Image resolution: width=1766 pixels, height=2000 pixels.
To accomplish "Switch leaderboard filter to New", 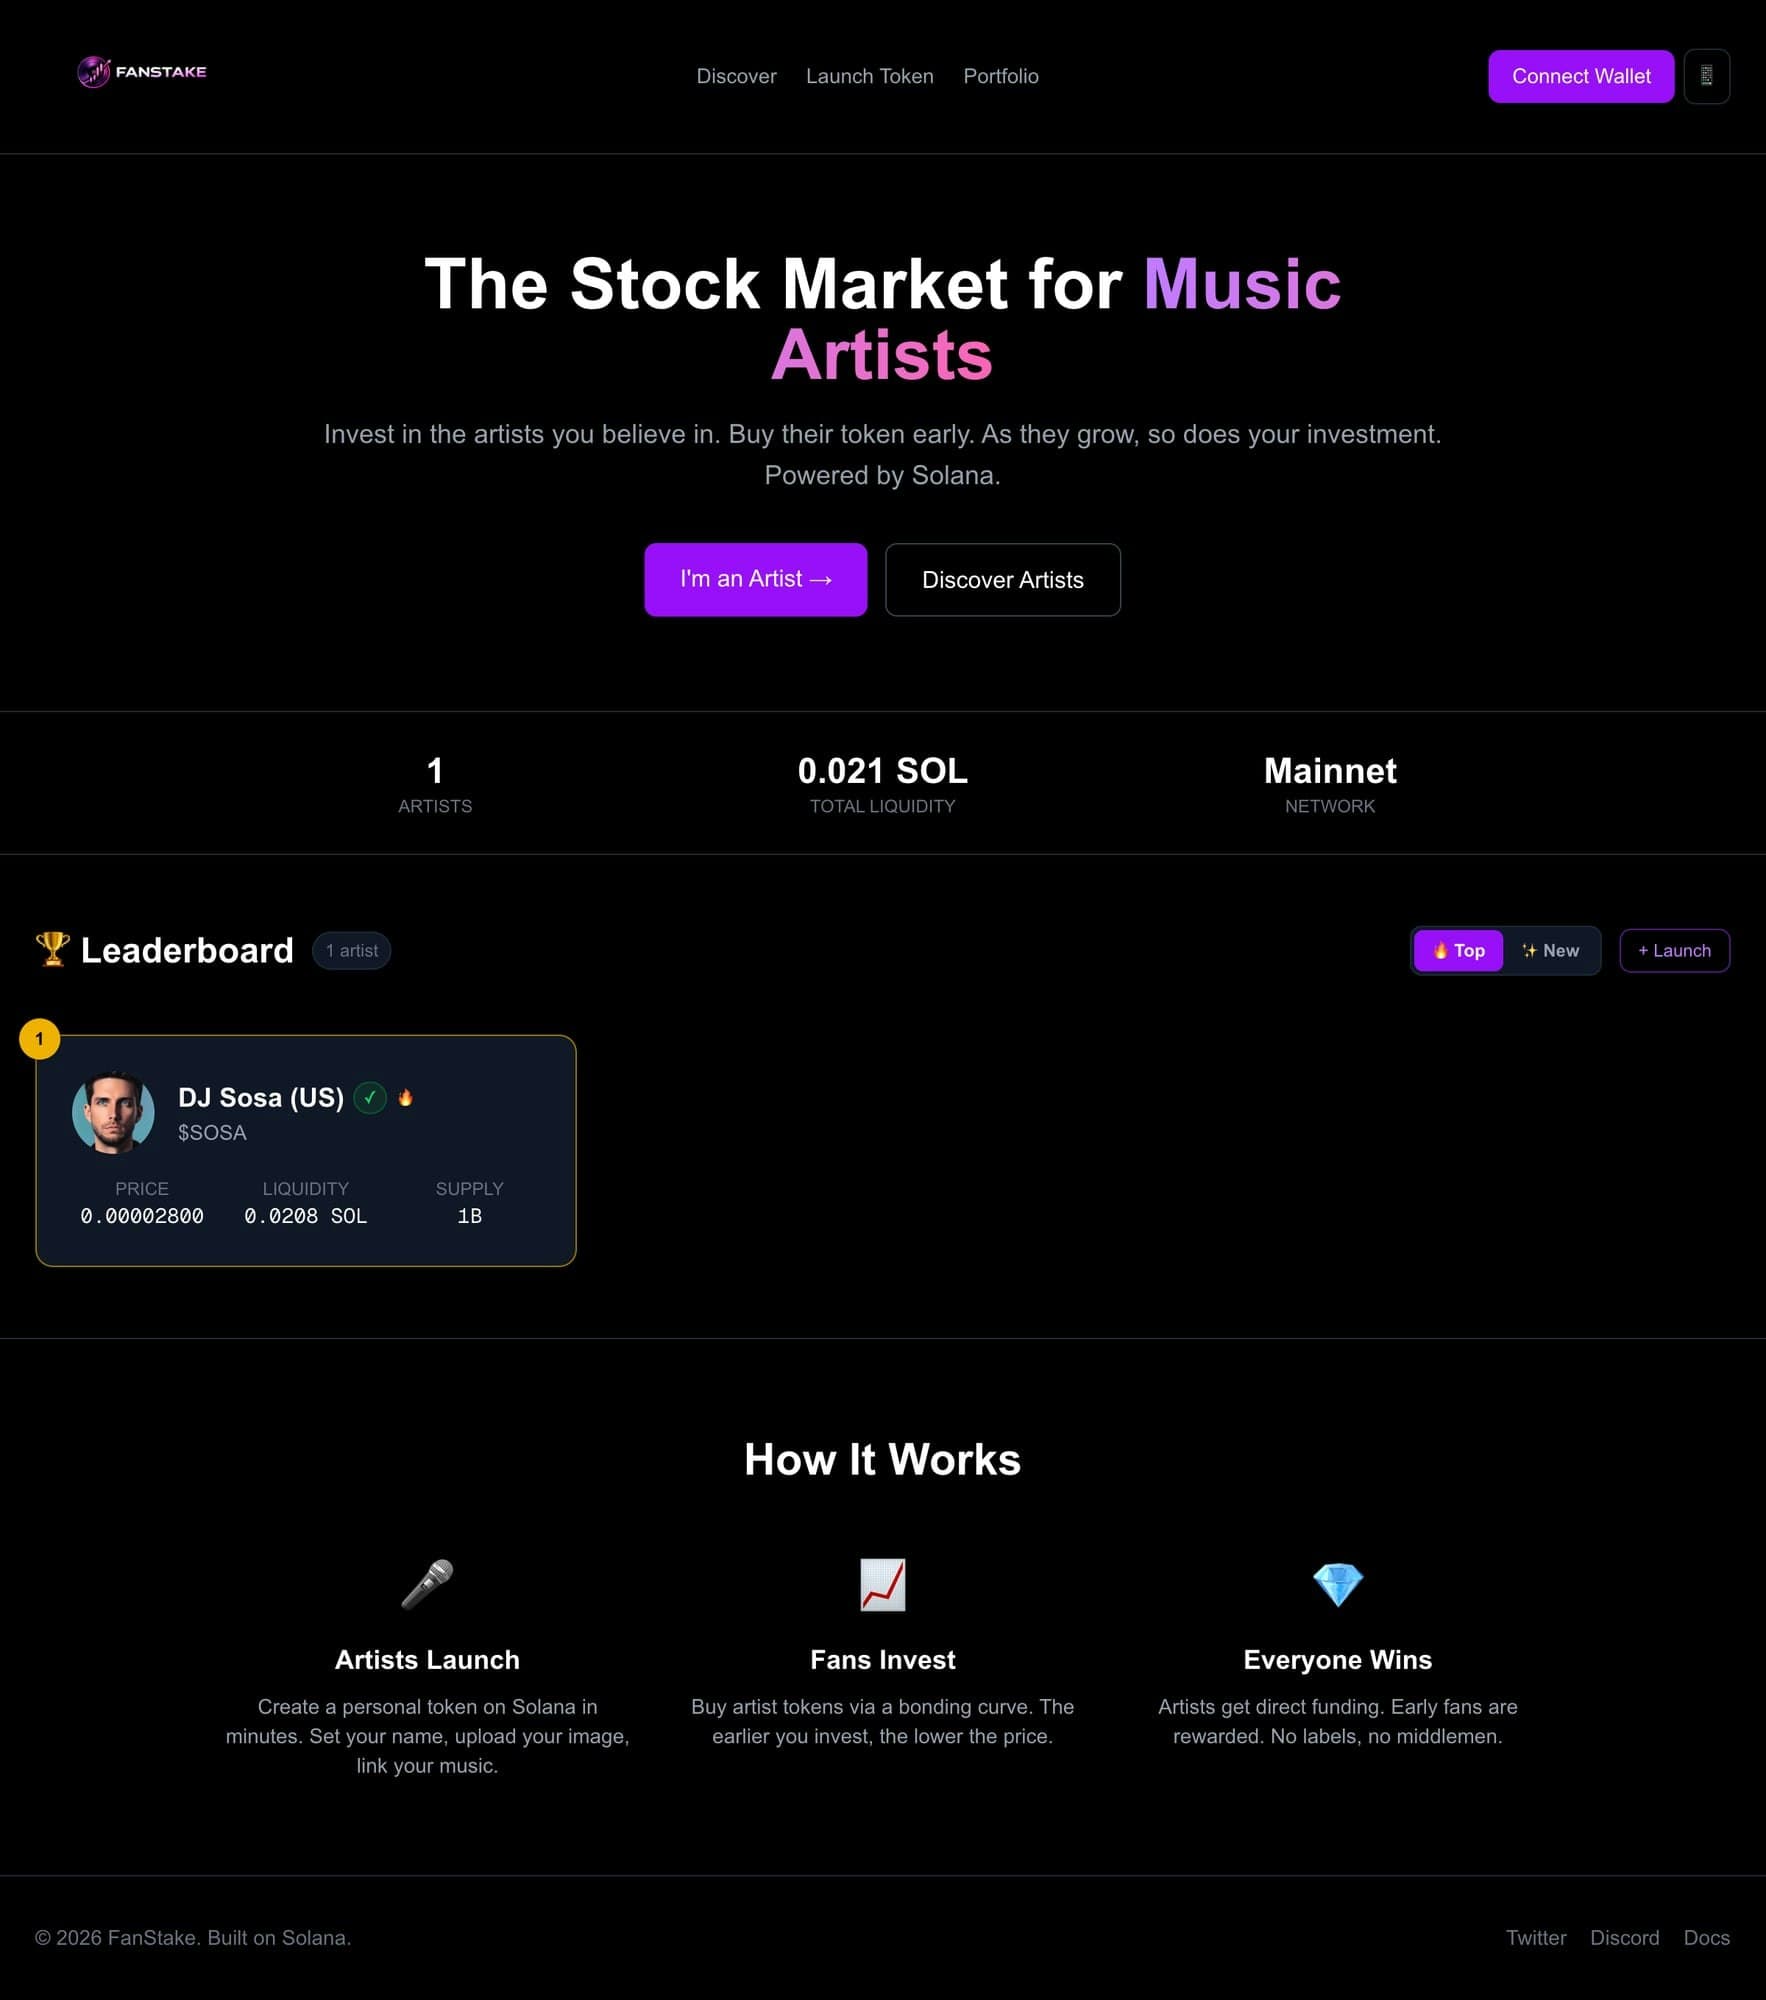I will (x=1552, y=950).
